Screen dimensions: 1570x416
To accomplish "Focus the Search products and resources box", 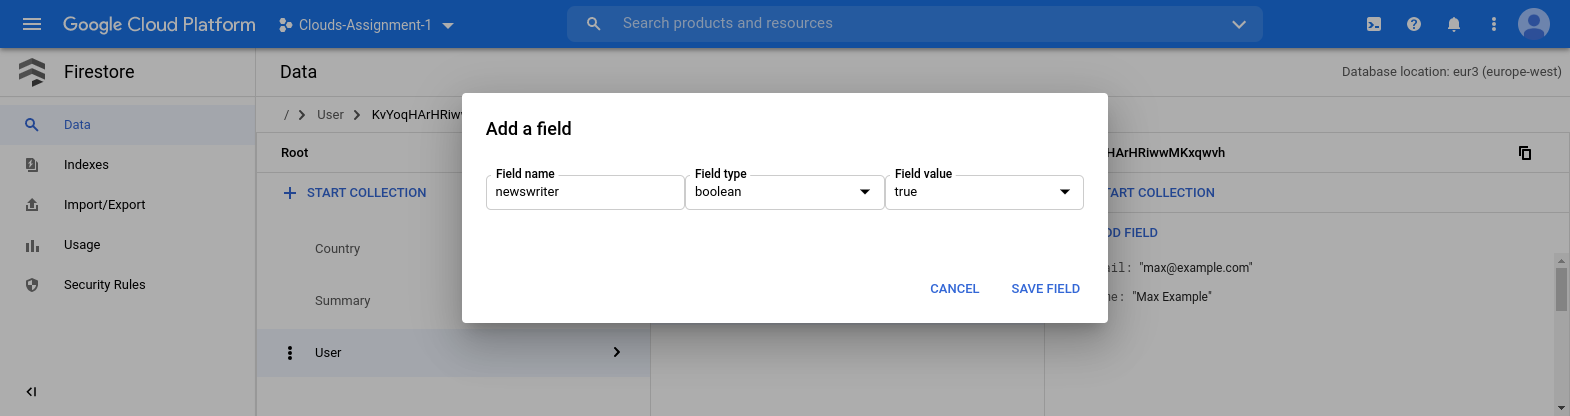I will click(x=914, y=24).
